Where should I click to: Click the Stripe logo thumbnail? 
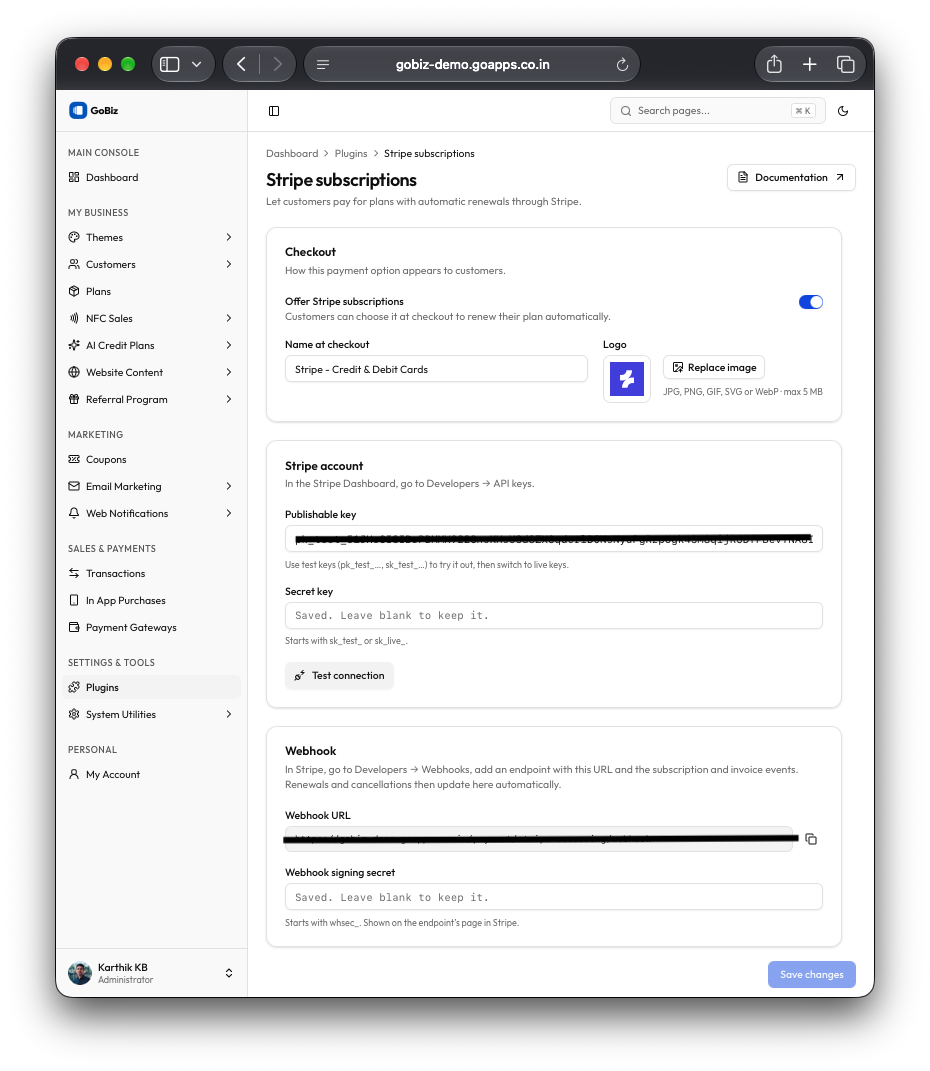627,379
